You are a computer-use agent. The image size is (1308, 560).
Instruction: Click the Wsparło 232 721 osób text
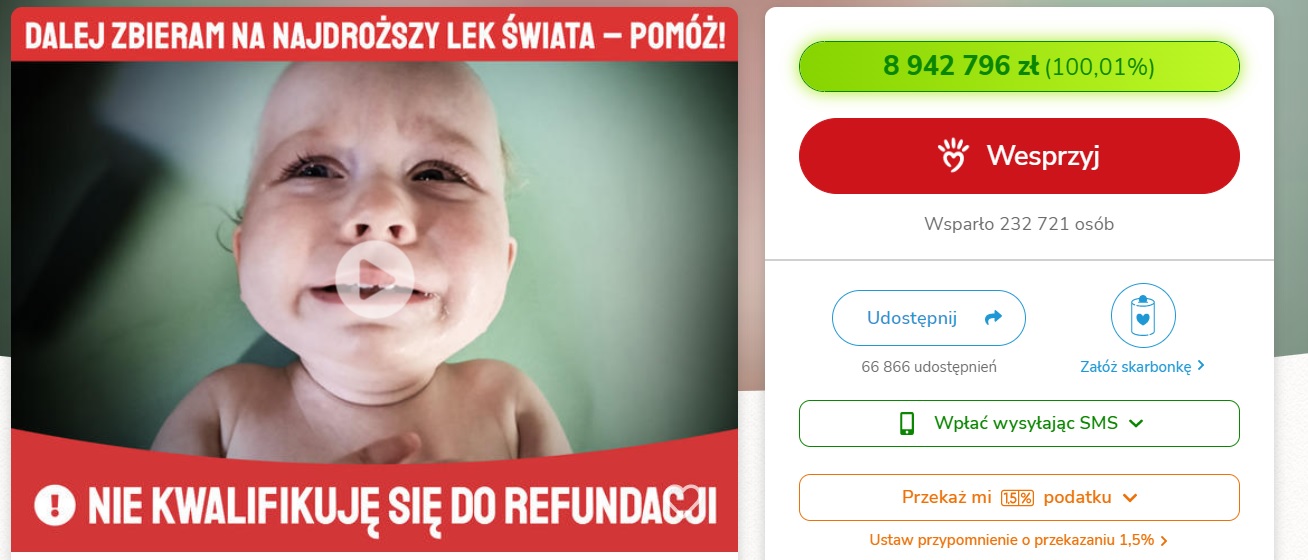coord(1019,224)
